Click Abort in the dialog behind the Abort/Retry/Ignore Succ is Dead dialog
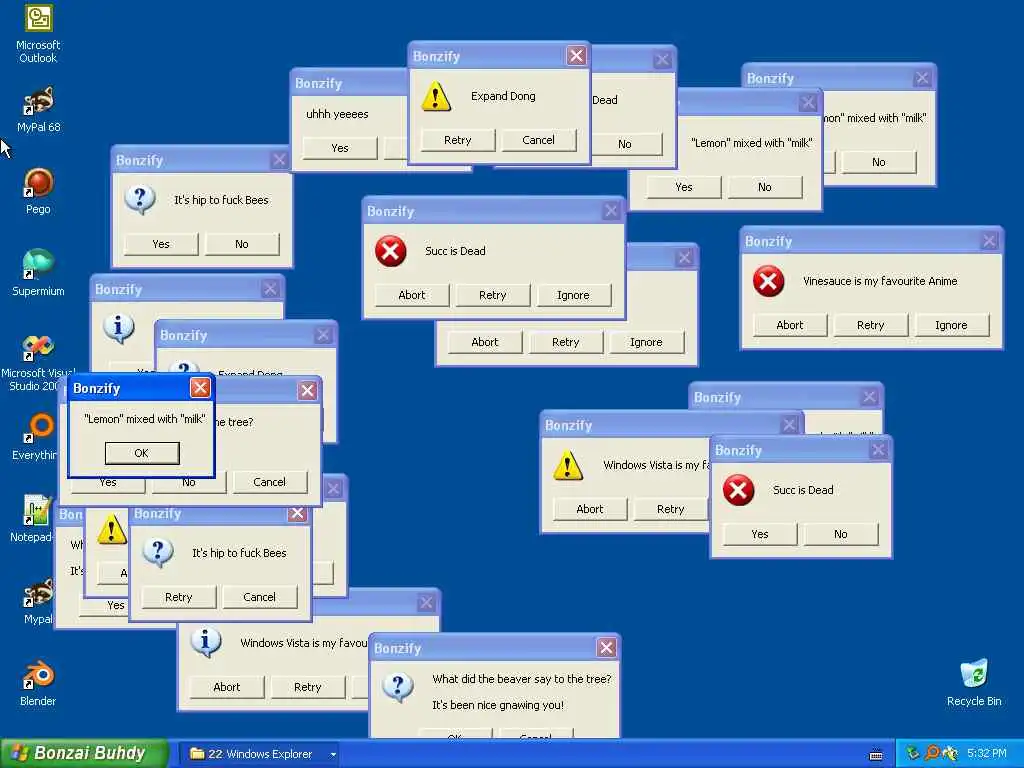The width and height of the screenshot is (1024, 768). coord(485,342)
